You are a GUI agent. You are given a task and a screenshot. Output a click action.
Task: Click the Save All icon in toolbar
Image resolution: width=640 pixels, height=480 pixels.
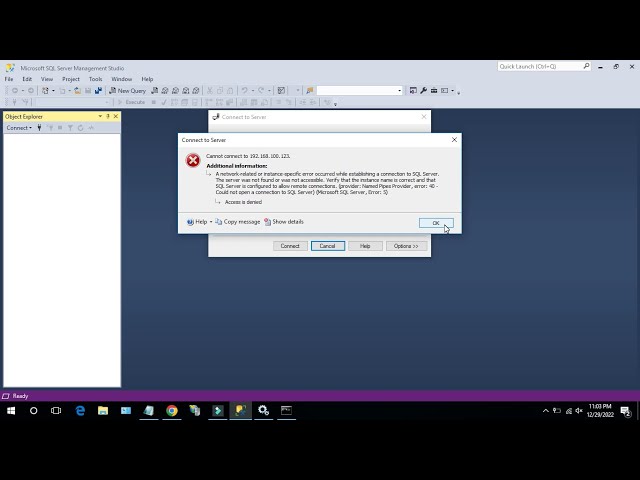pyautogui.click(x=98, y=91)
